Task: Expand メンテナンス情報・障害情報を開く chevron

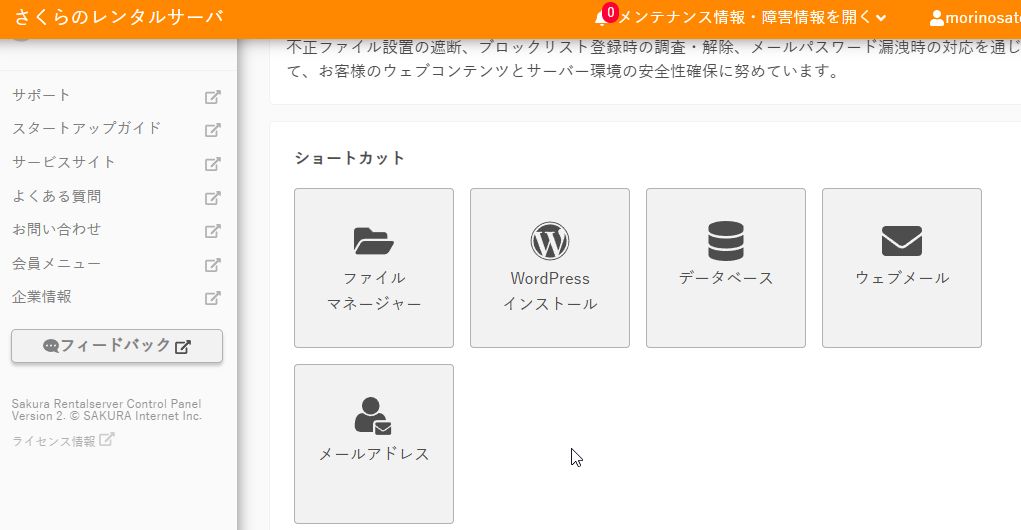Action: pos(881,18)
